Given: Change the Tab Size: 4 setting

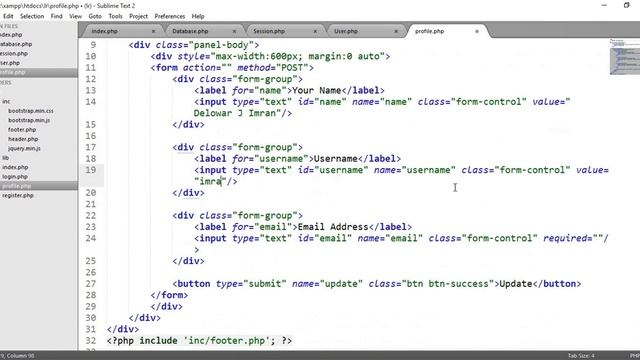Looking at the screenshot, I should pos(581,356).
